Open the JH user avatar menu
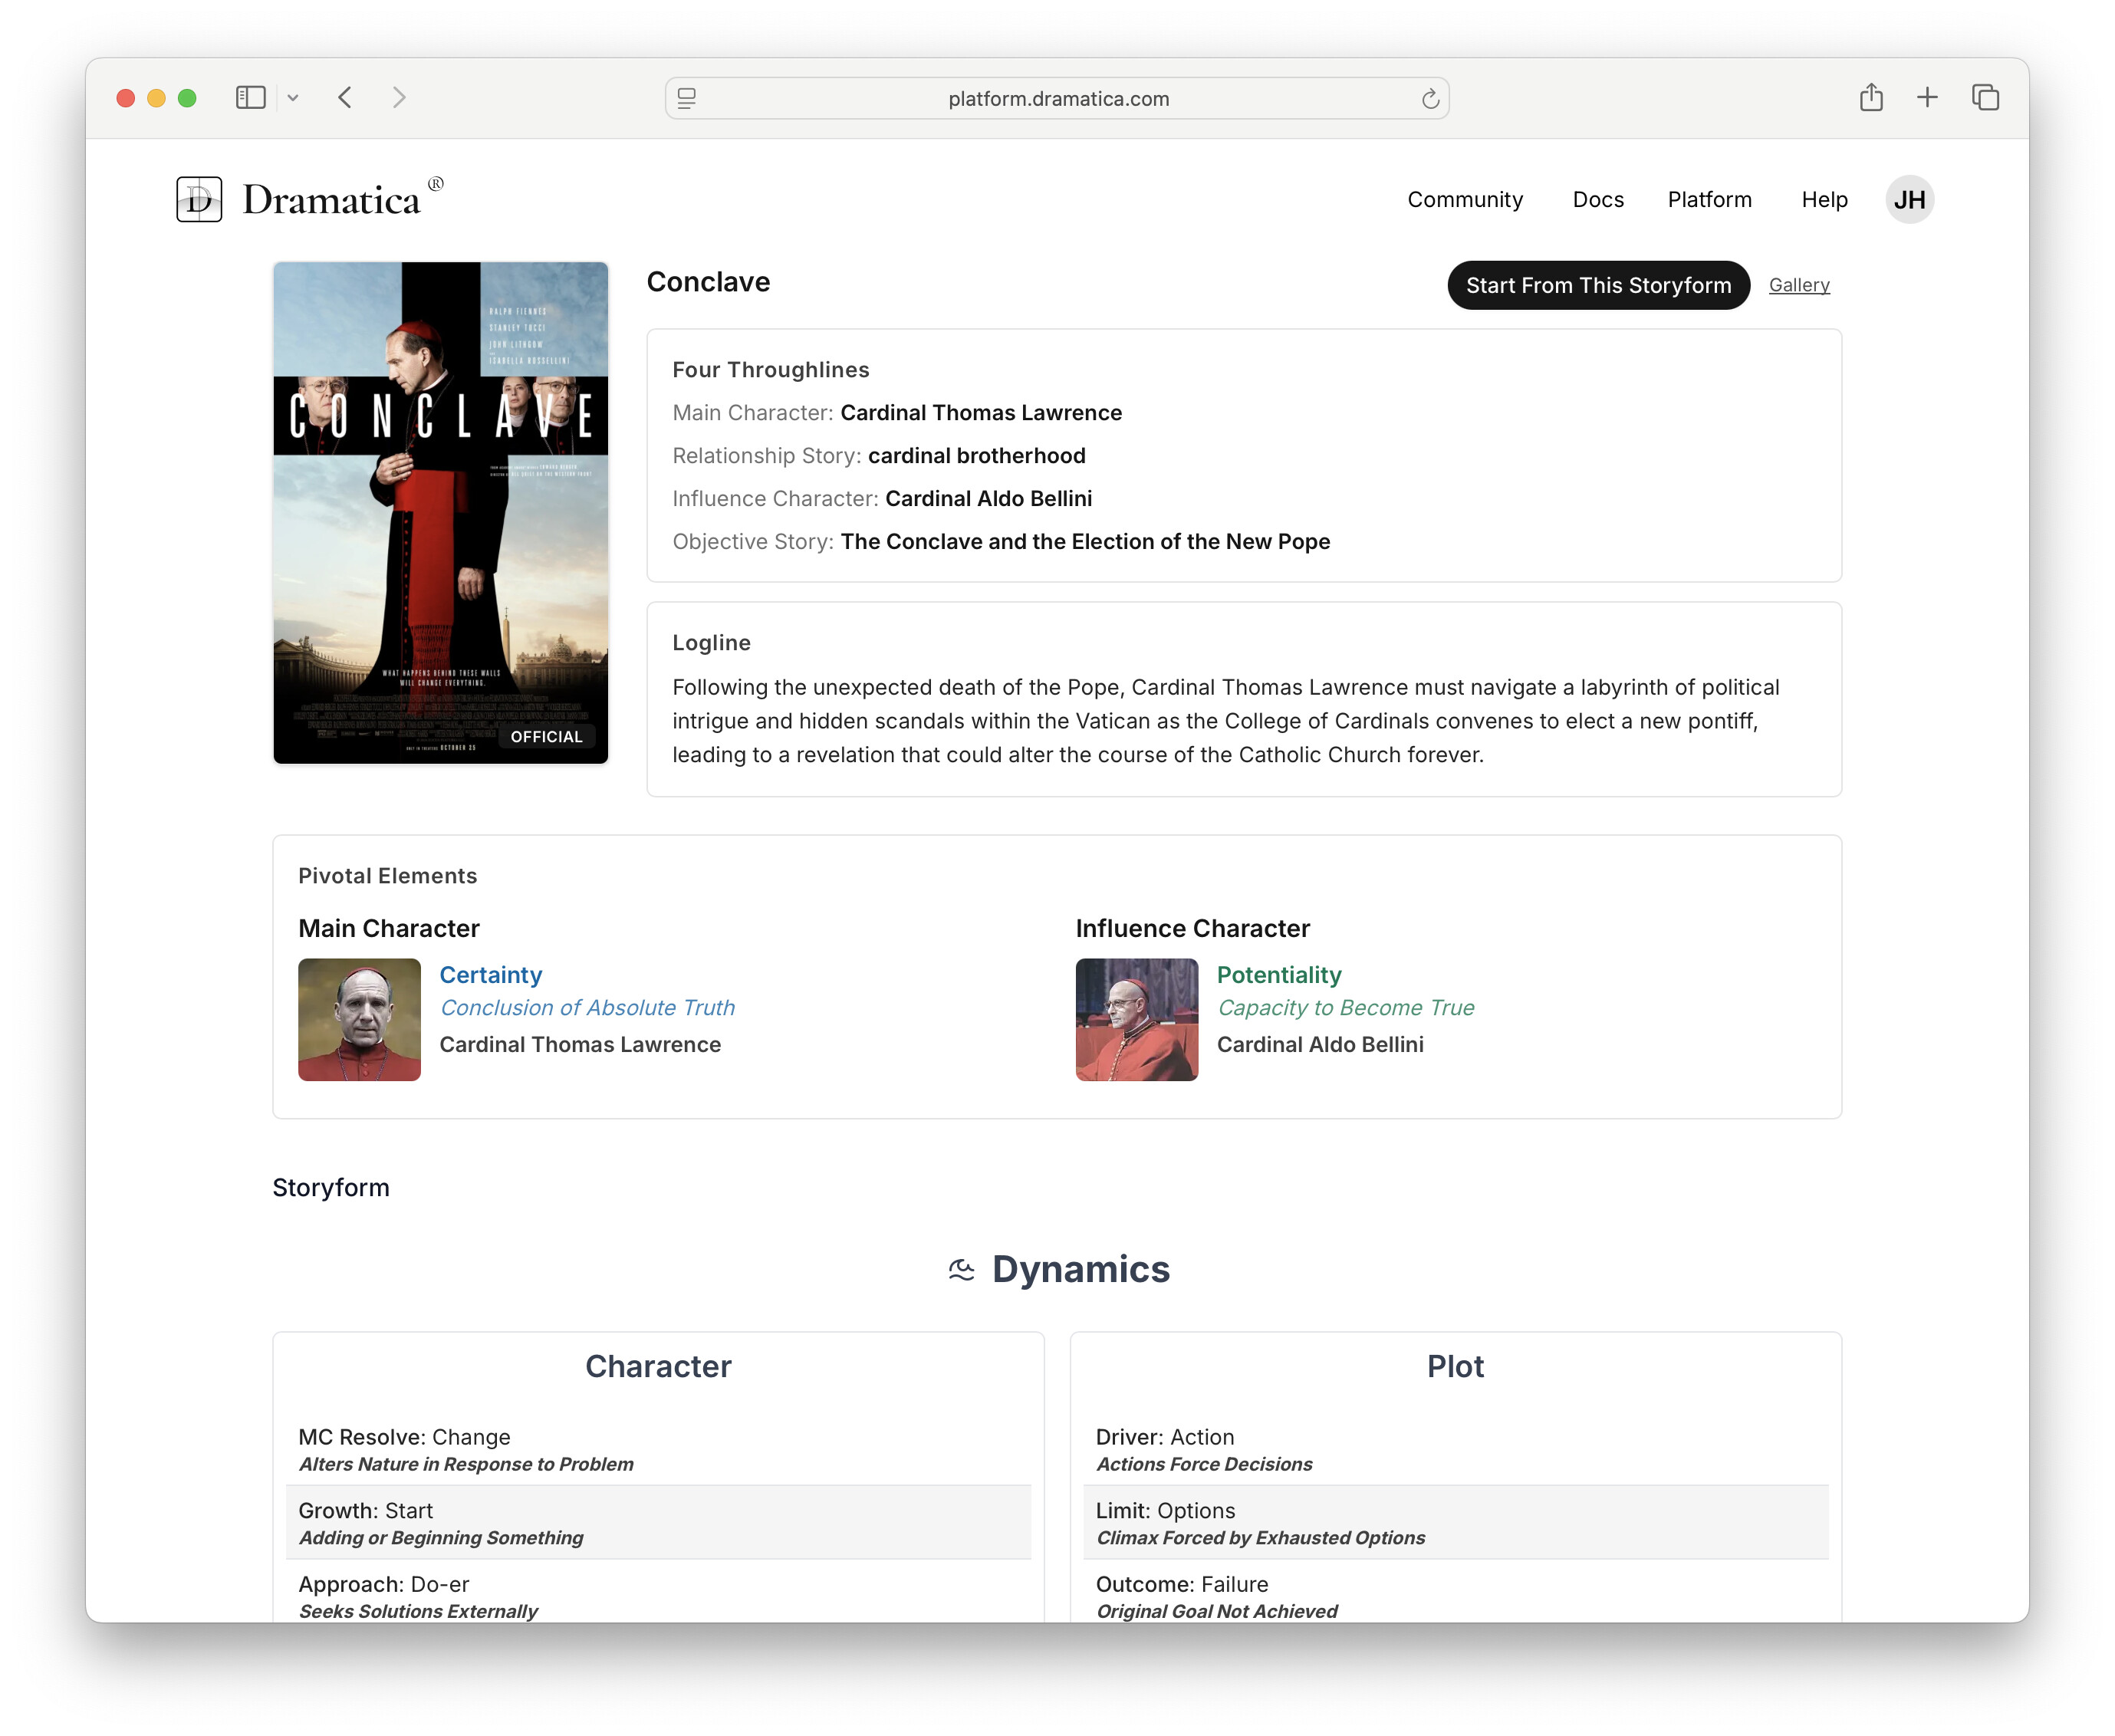Image resolution: width=2115 pixels, height=1736 pixels. click(x=1909, y=199)
